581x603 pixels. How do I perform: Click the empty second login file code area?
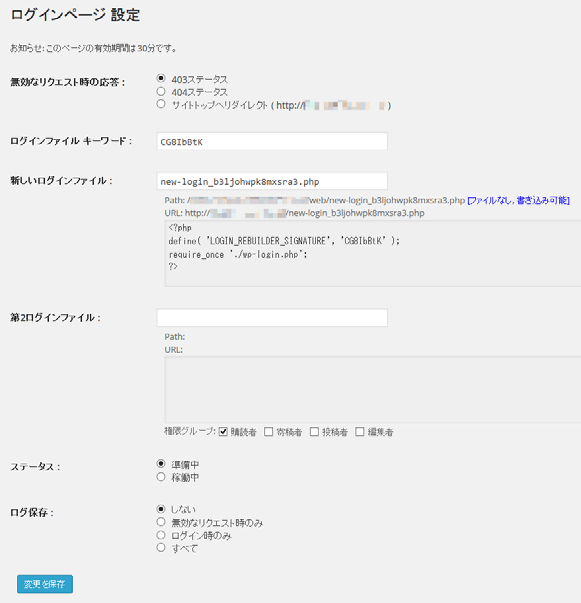373,390
